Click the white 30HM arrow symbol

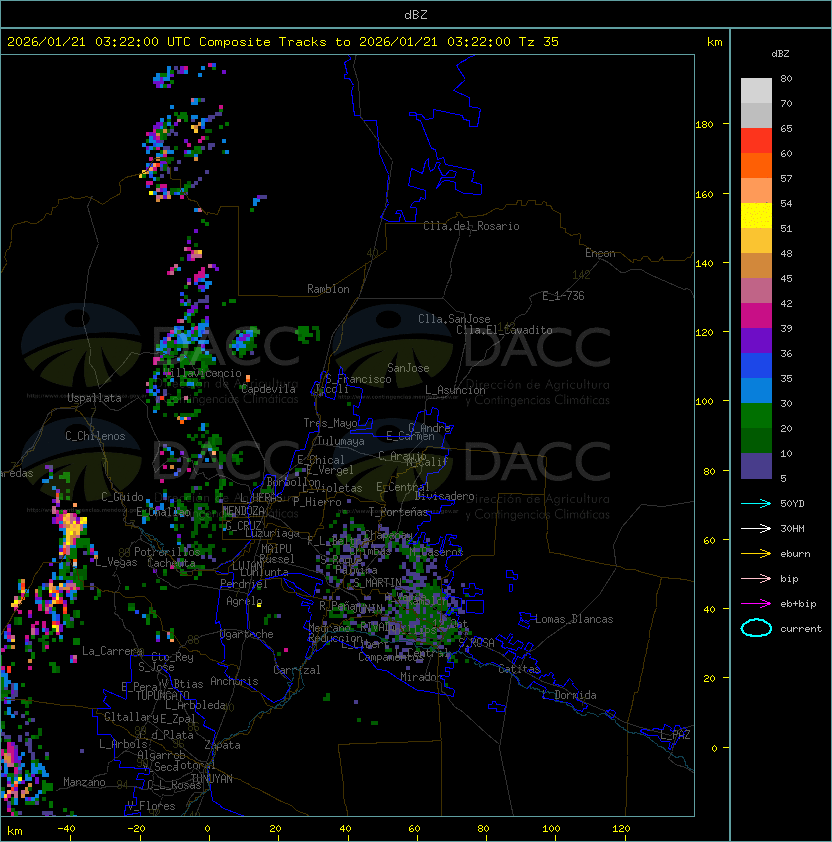pyautogui.click(x=756, y=528)
